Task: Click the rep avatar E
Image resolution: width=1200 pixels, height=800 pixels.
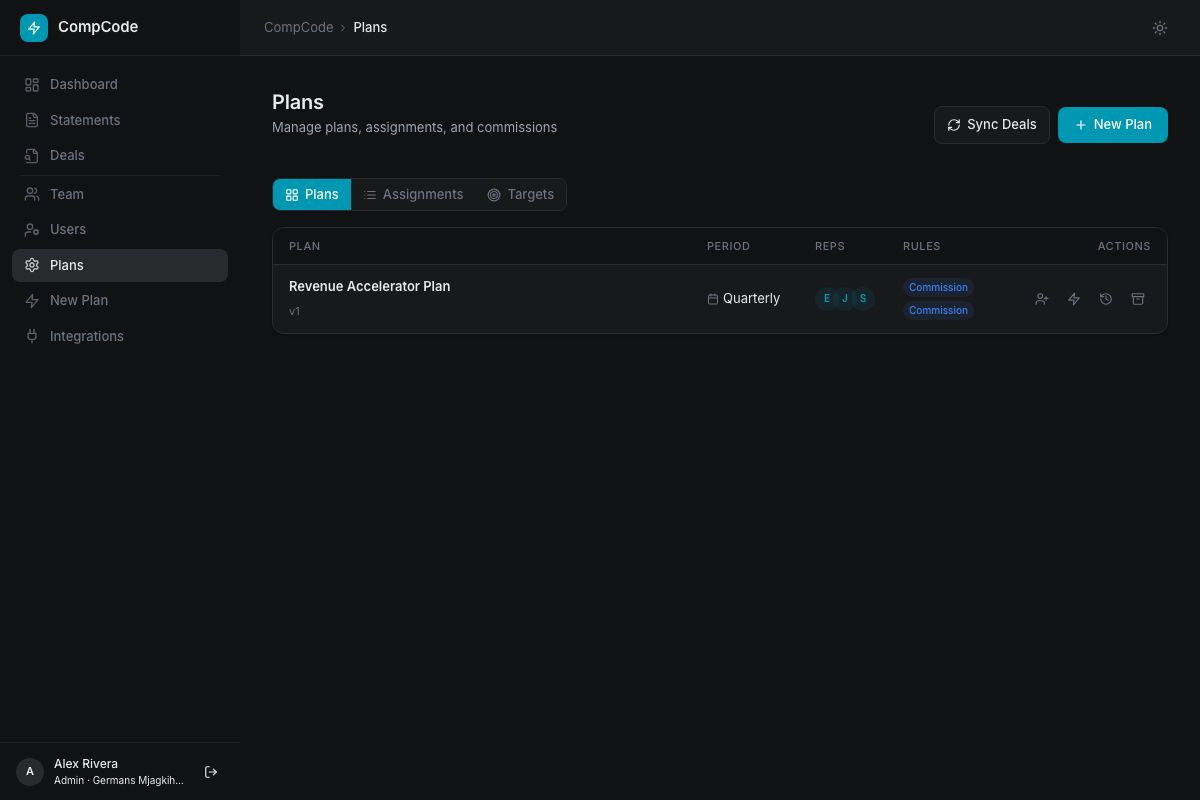Action: click(827, 298)
